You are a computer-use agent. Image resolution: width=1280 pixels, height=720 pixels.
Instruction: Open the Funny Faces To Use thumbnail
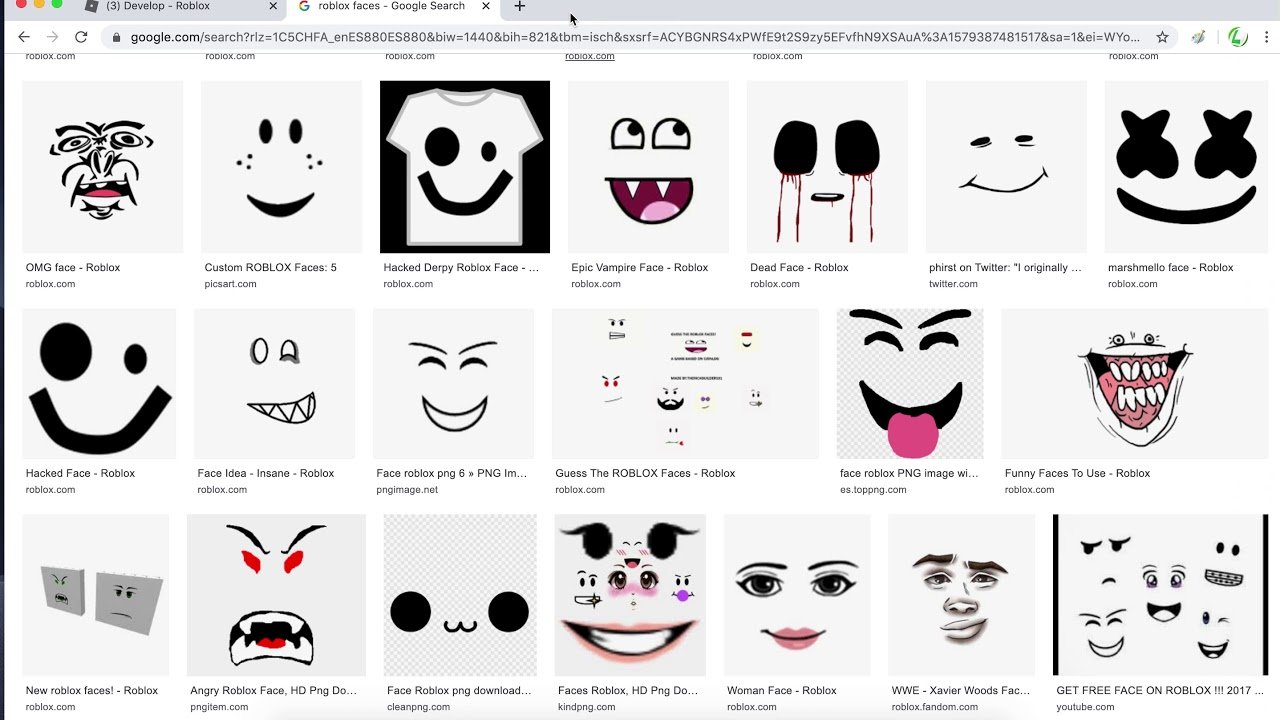pos(1135,384)
